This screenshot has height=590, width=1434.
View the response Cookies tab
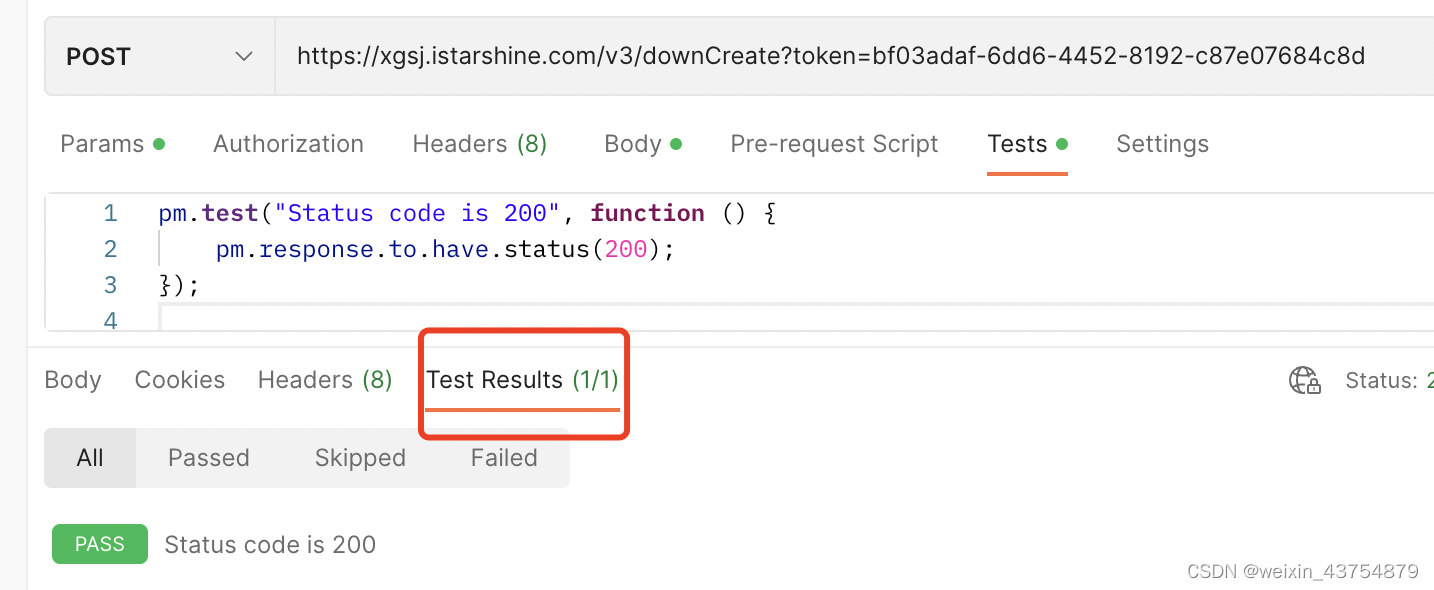point(180,380)
